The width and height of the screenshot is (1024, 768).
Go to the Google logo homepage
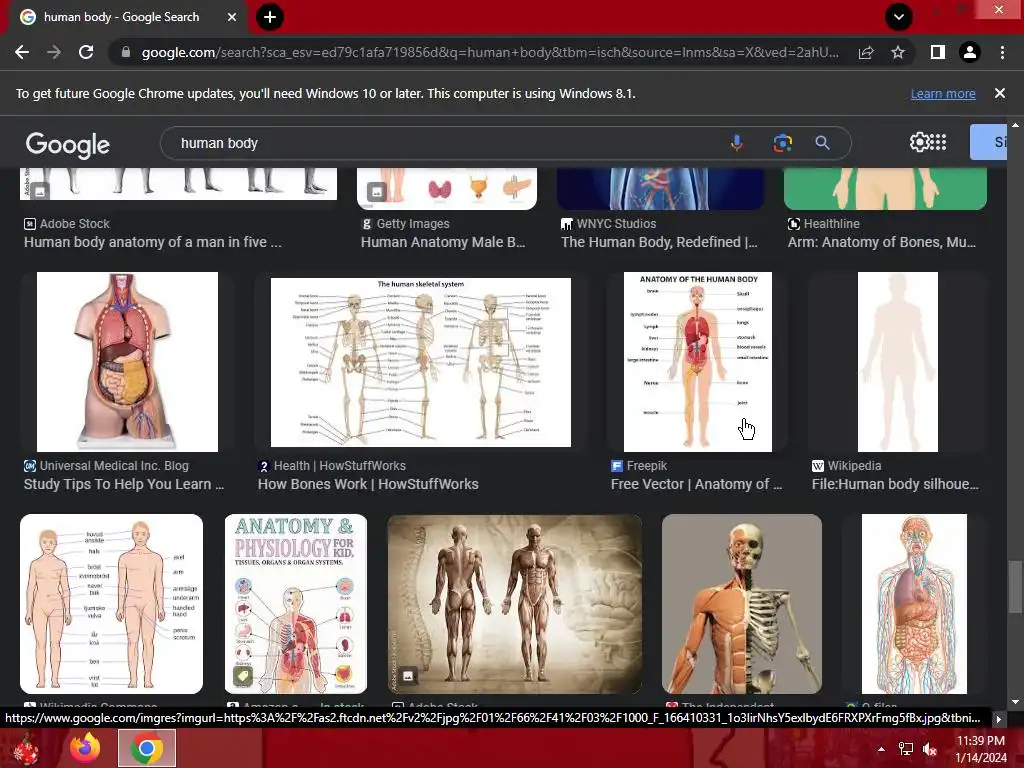click(67, 144)
